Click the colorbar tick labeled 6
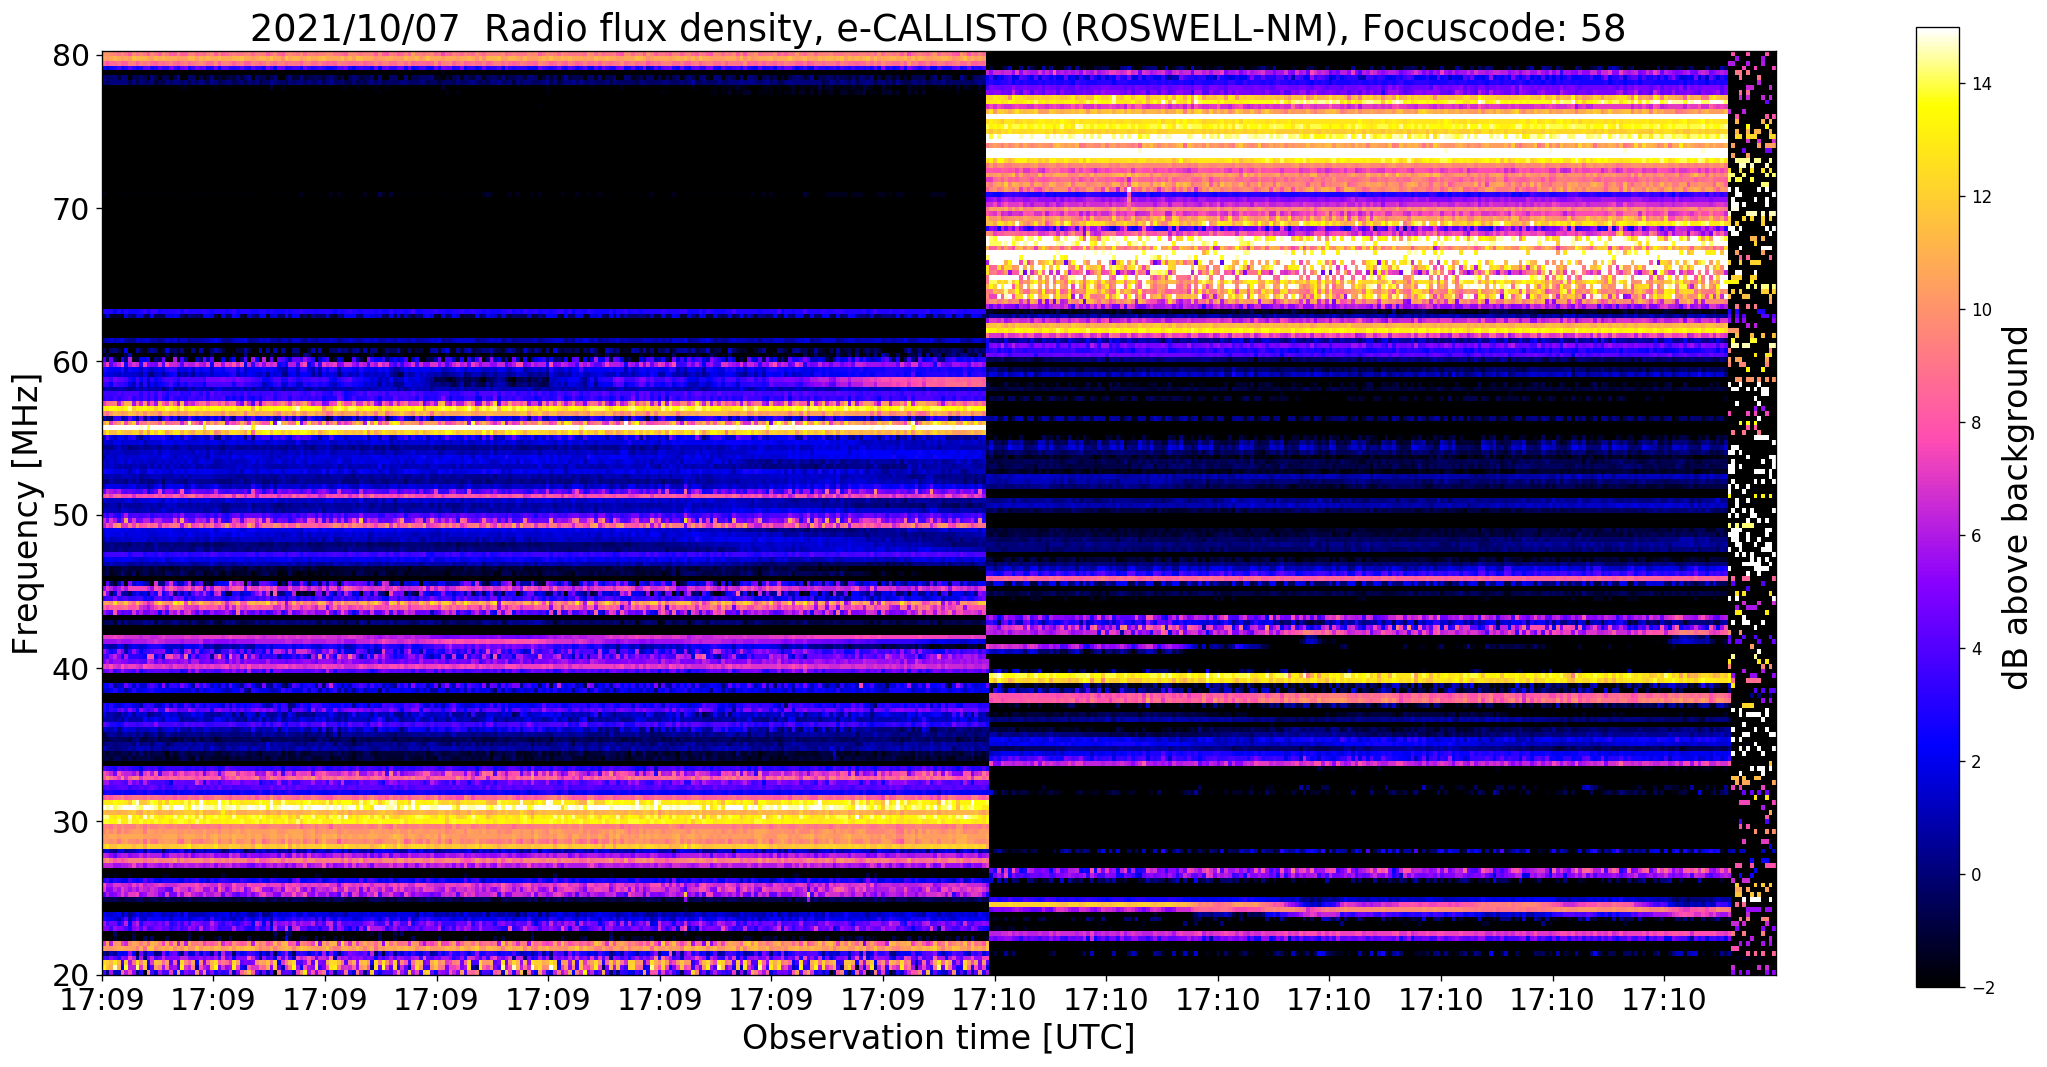 coord(1975,536)
